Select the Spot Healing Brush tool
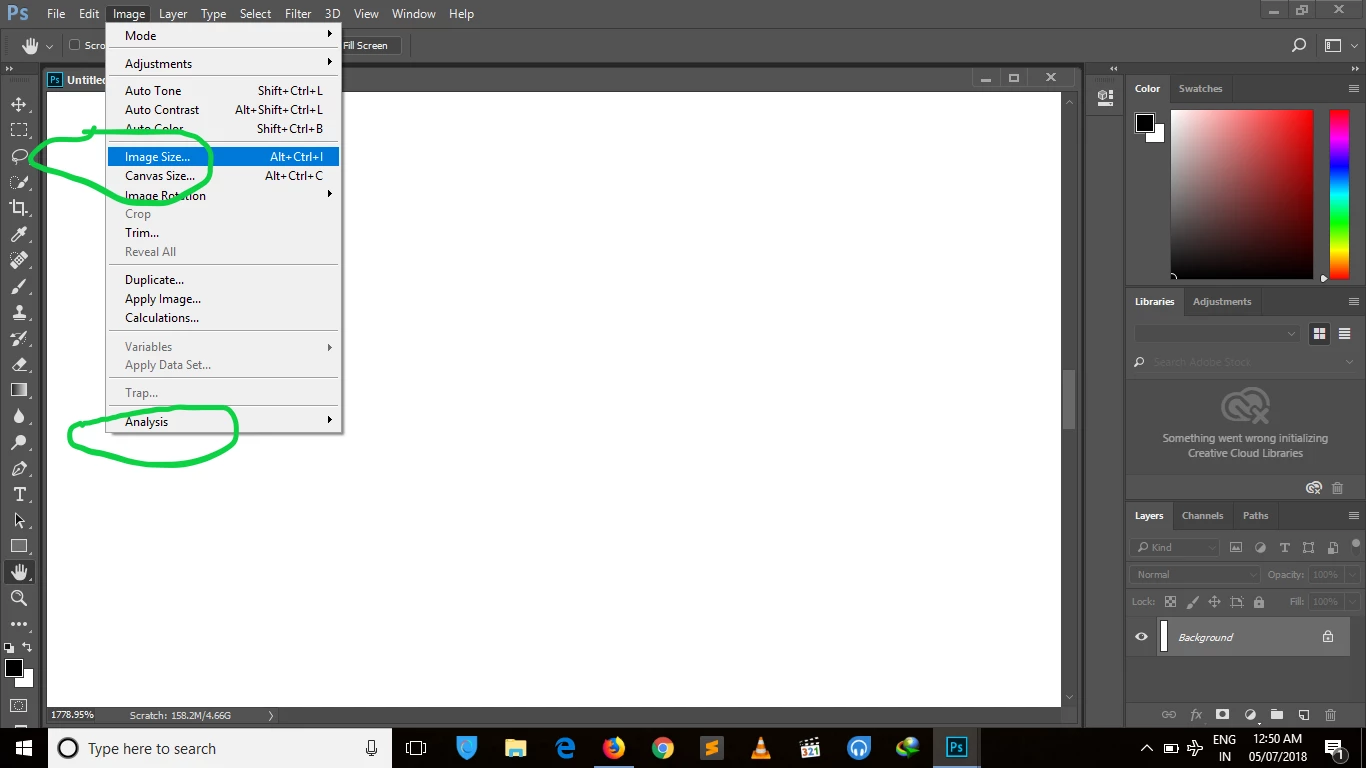 (x=19, y=260)
